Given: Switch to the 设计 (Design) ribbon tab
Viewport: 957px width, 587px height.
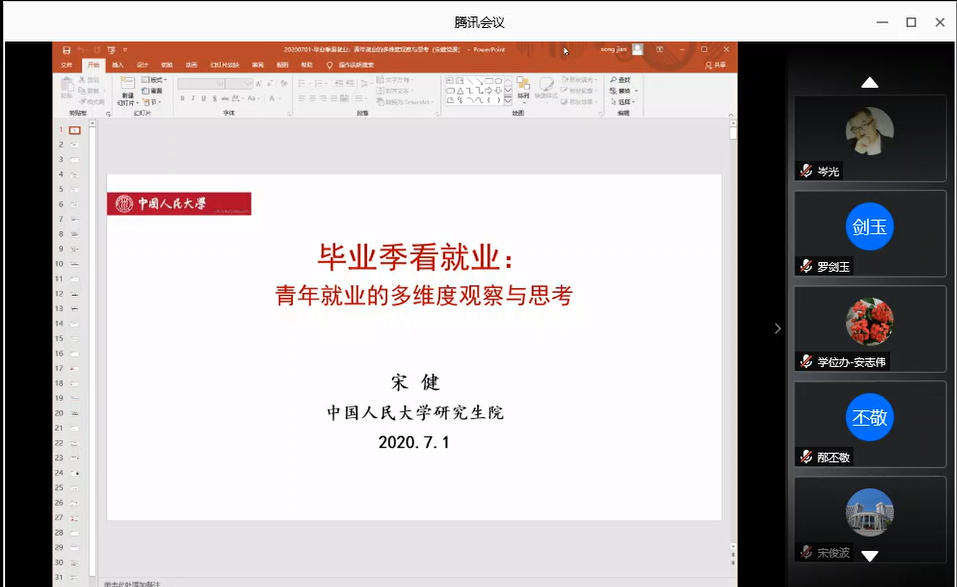Looking at the screenshot, I should click(x=142, y=65).
